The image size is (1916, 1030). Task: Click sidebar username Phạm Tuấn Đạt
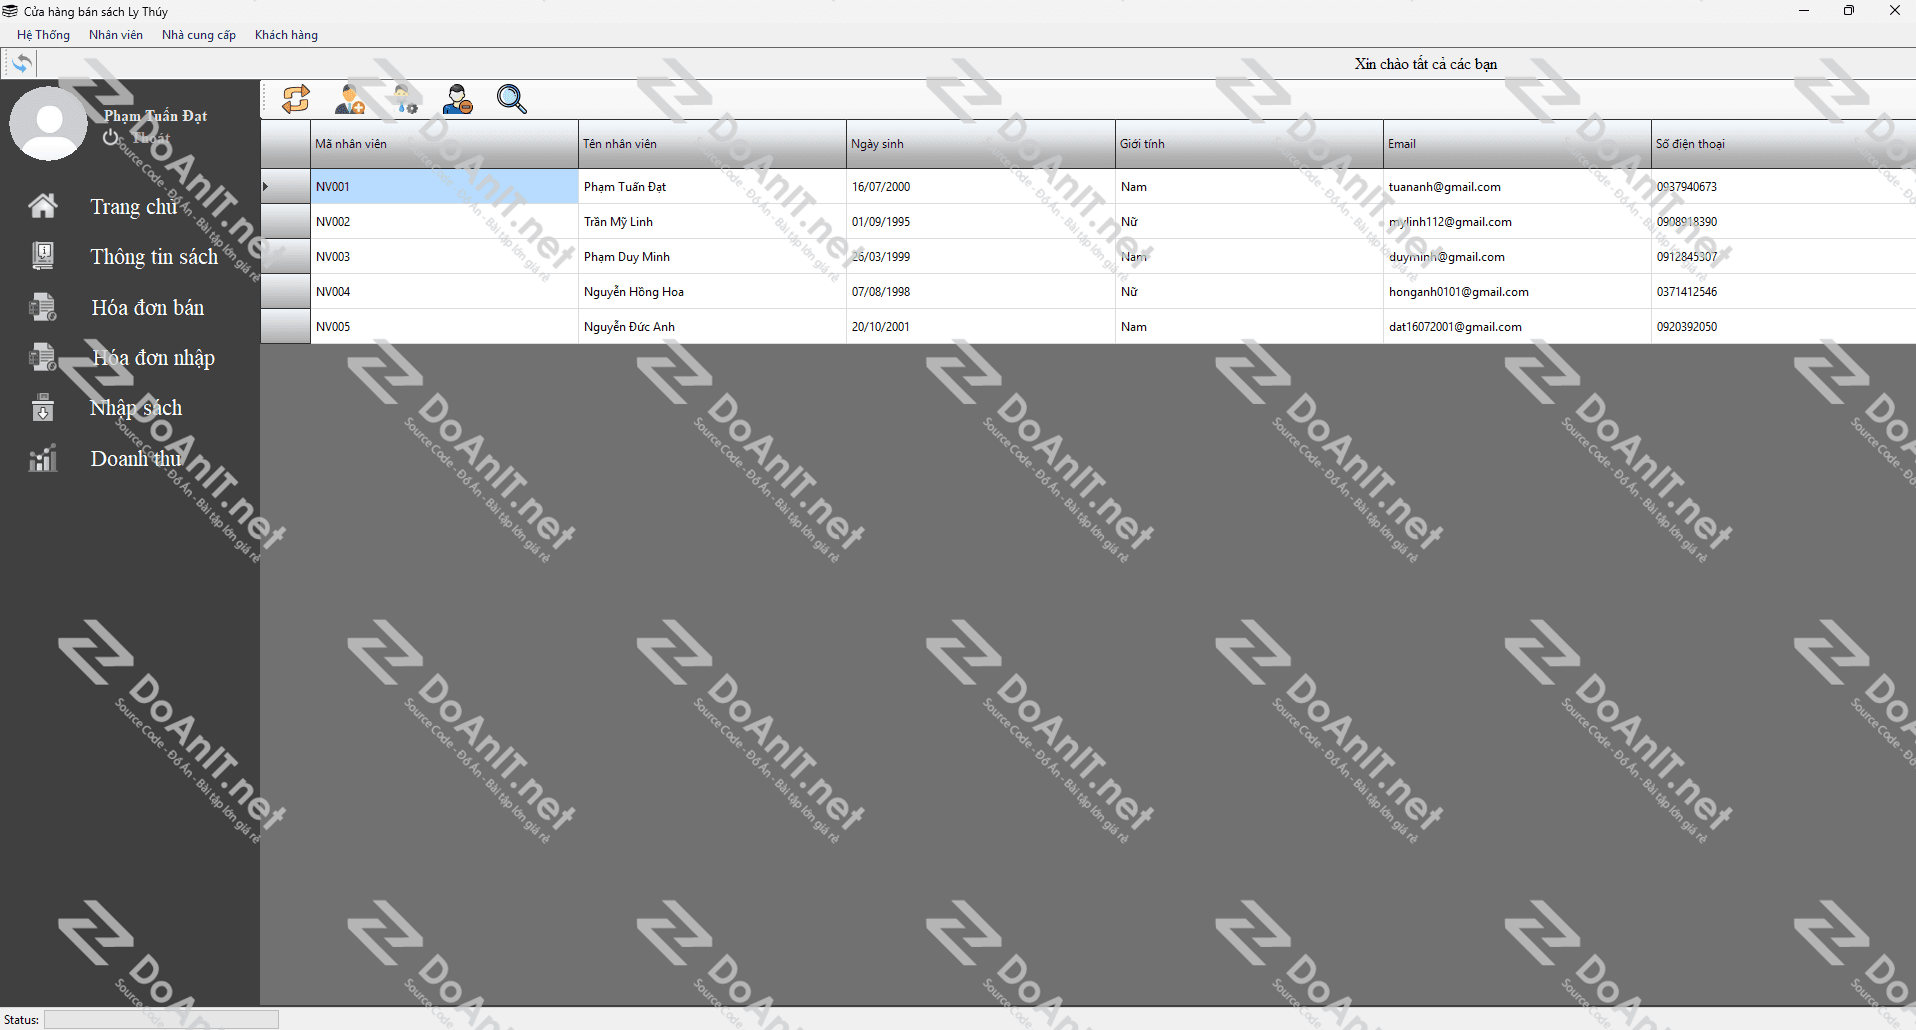pos(156,116)
